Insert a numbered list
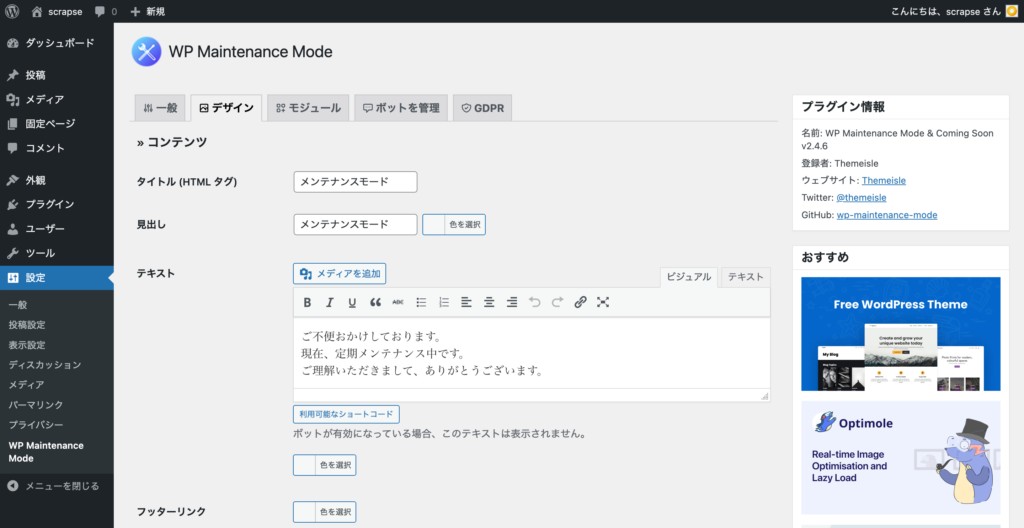1024x528 pixels. click(x=444, y=303)
